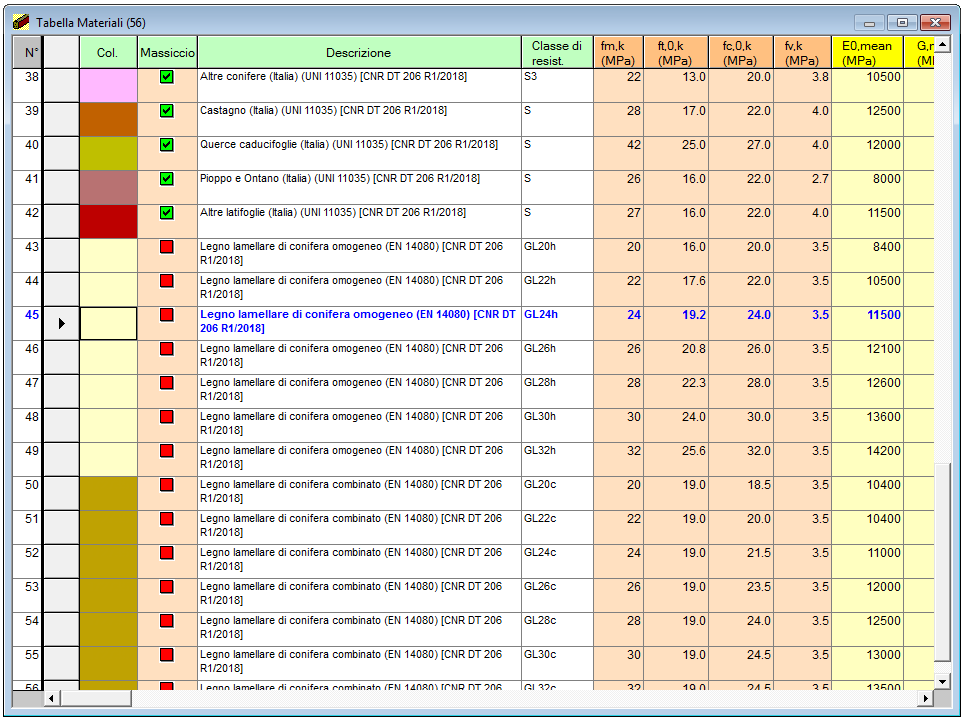Viewport: 963px width, 720px height.
Task: Check Massiccio box for GL20c row 50
Action: tap(167, 485)
